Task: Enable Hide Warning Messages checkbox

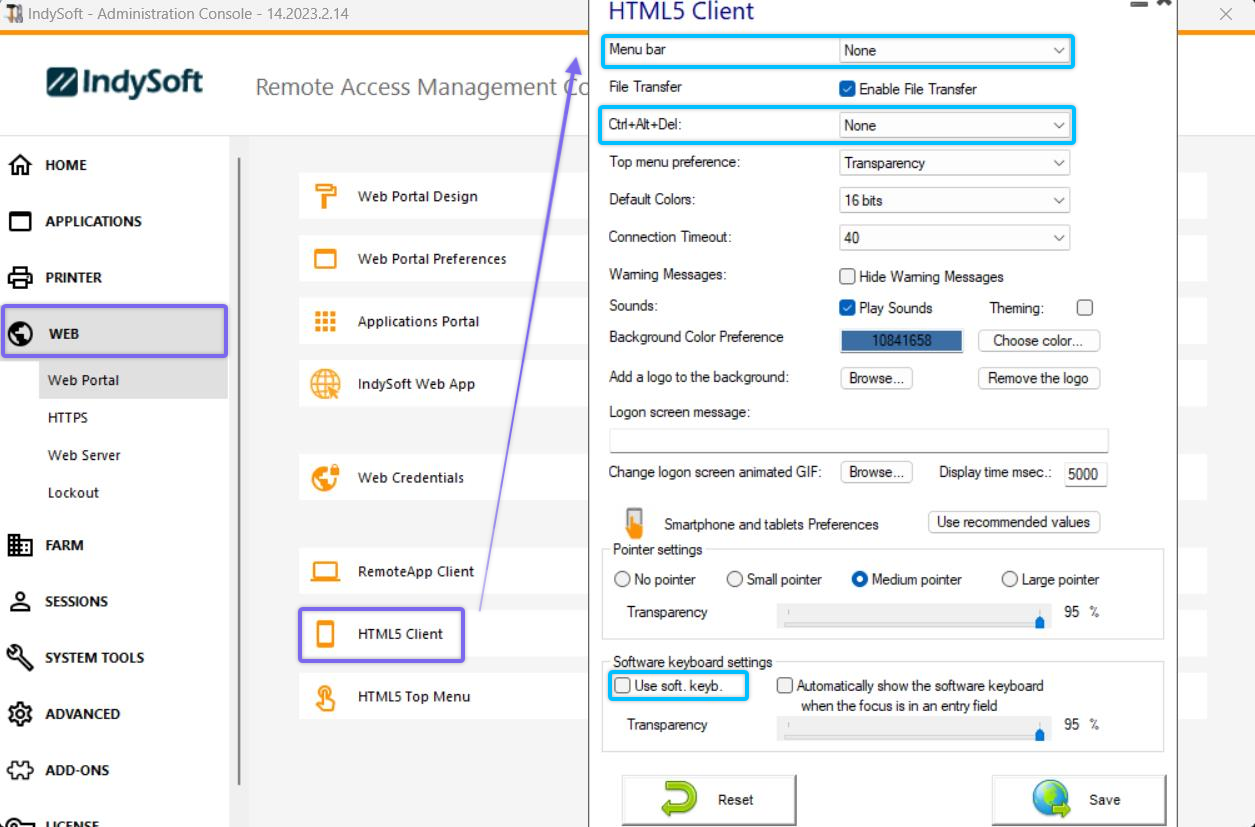Action: point(847,277)
